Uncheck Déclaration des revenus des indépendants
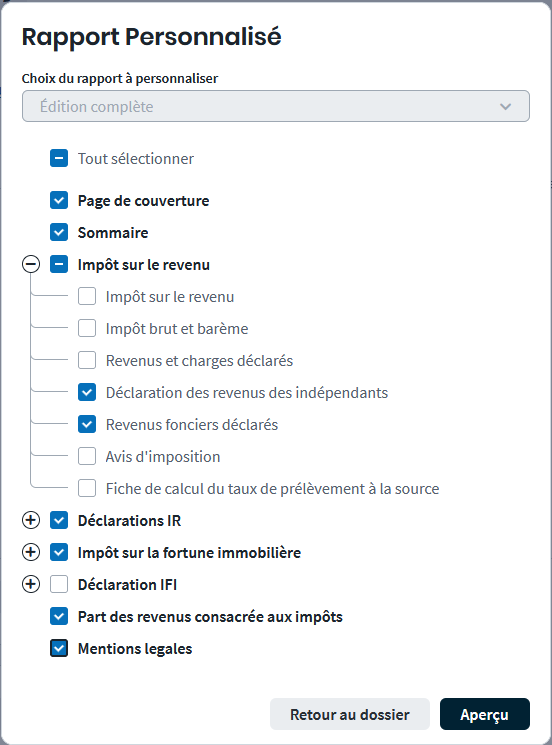This screenshot has height=745, width=552. pyautogui.click(x=87, y=392)
